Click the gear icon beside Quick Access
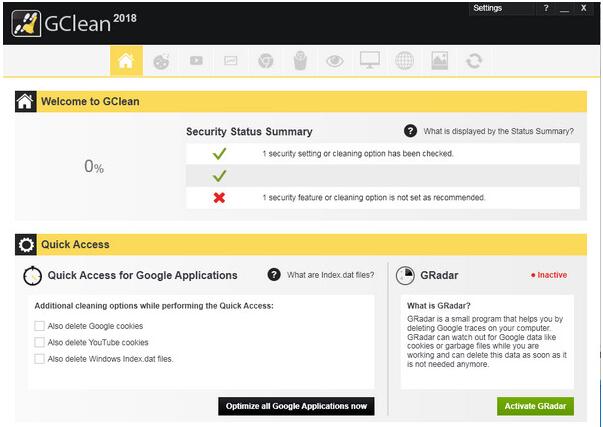 tap(26, 245)
